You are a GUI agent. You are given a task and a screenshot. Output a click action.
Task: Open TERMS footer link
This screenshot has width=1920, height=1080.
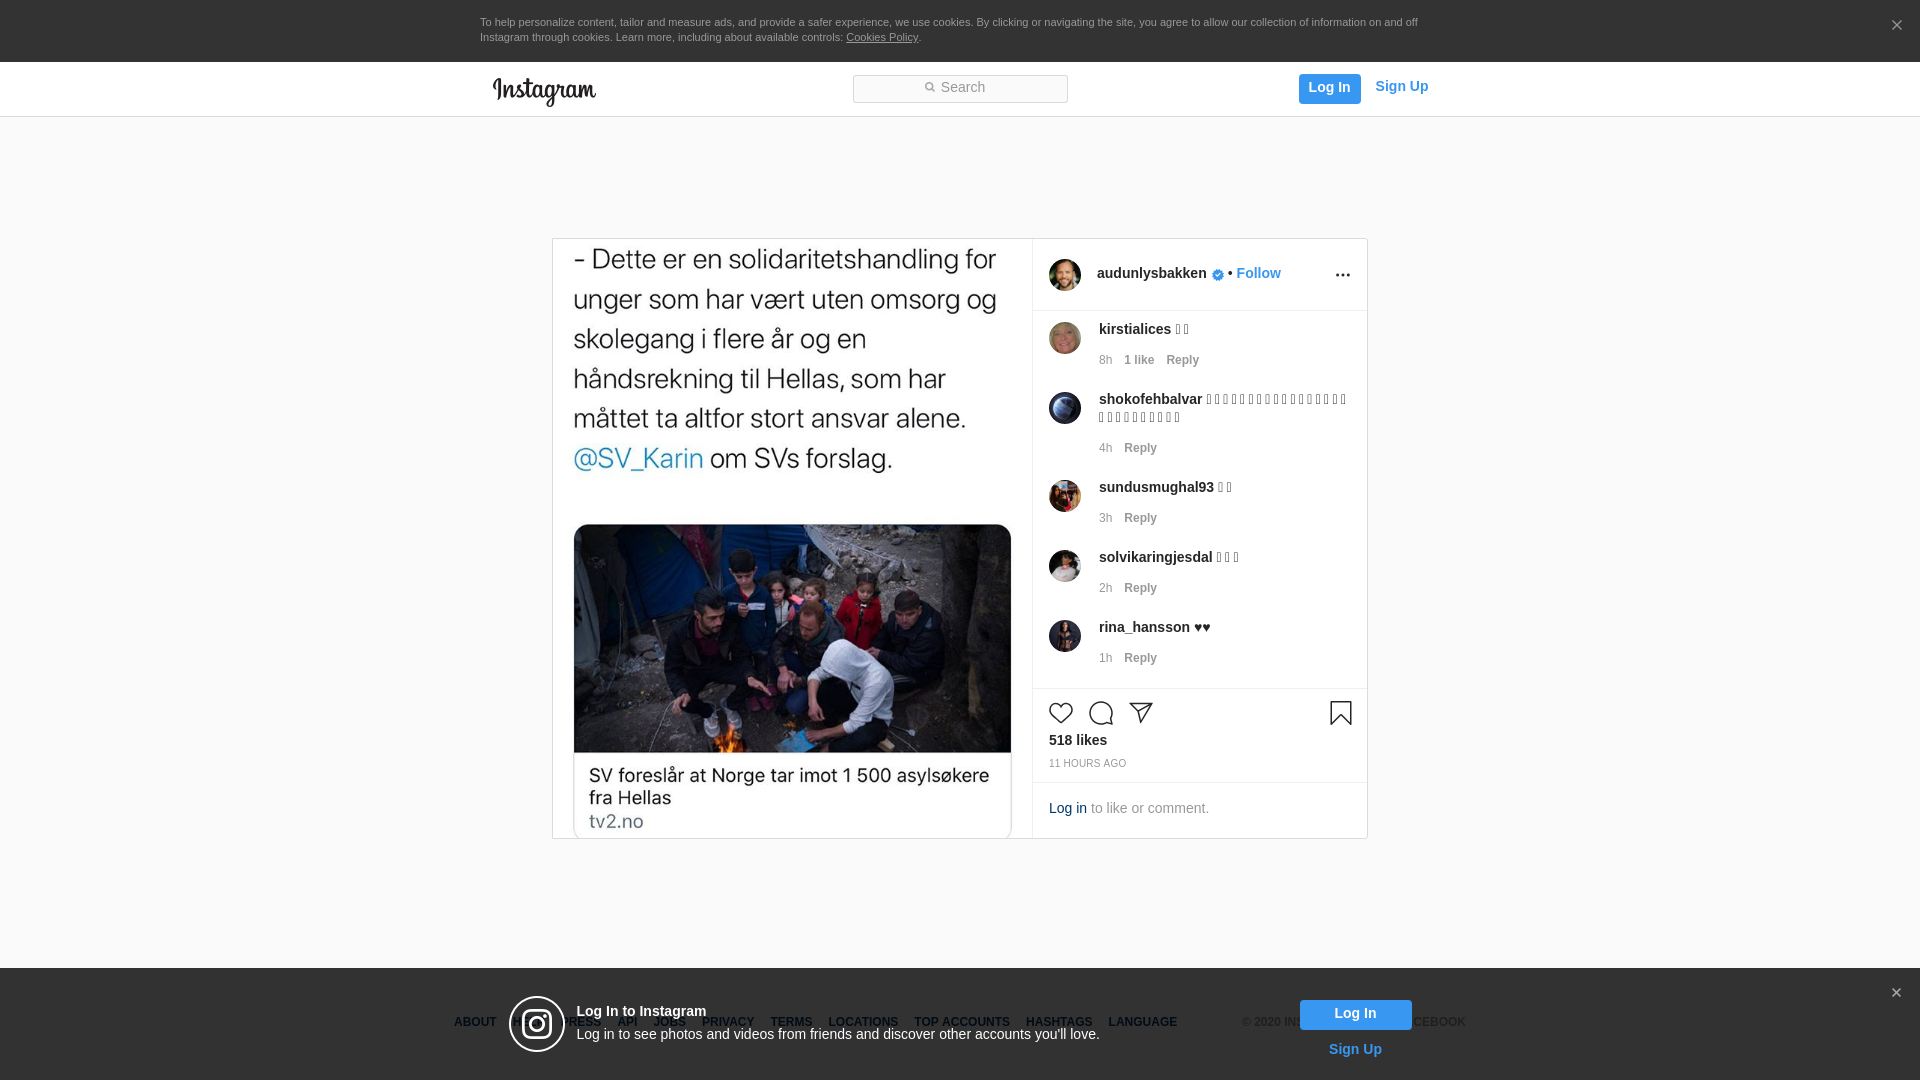[x=791, y=1022]
